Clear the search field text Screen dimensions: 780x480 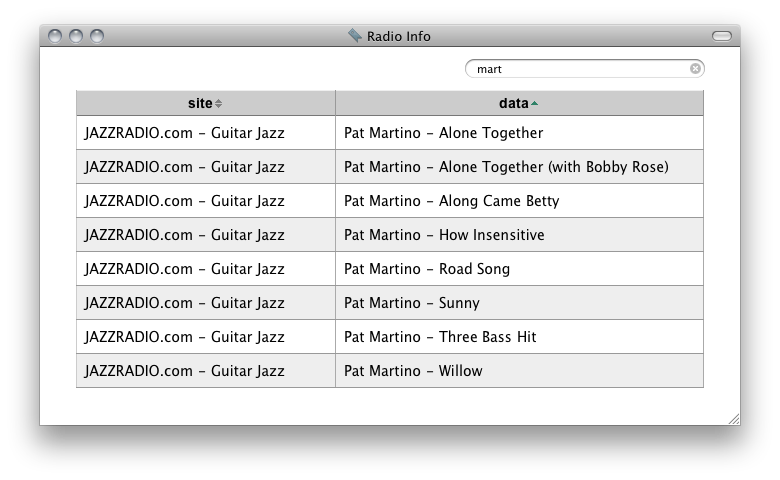tap(695, 69)
